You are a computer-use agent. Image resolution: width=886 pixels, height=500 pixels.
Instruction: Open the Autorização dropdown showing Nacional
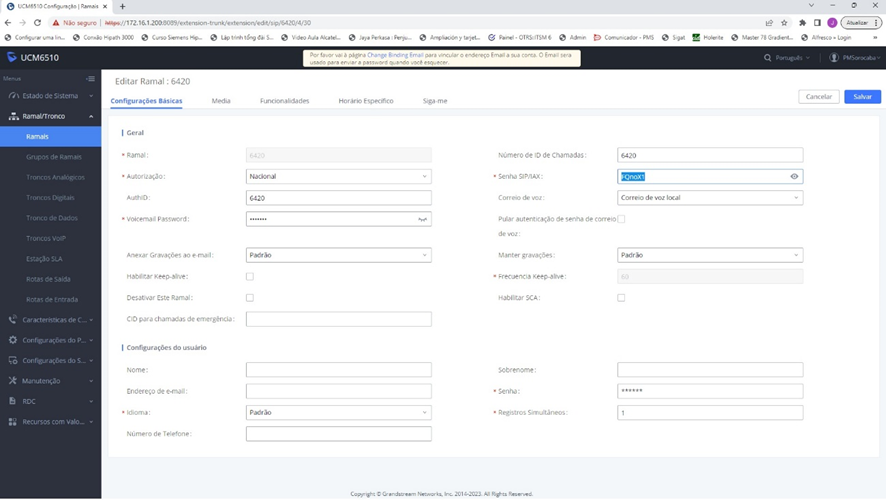[x=338, y=177]
